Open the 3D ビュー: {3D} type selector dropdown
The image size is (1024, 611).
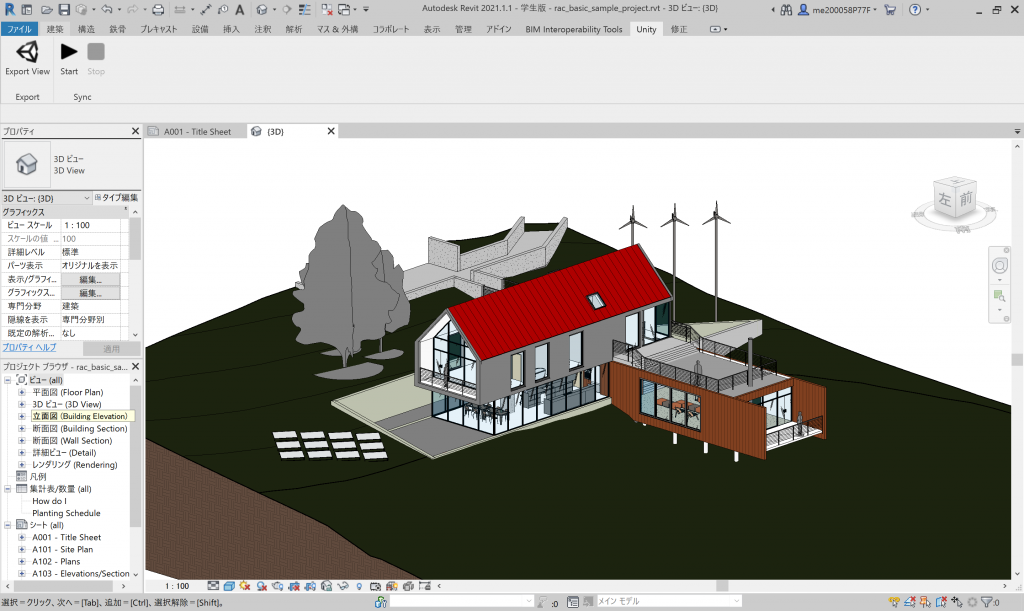tap(85, 198)
